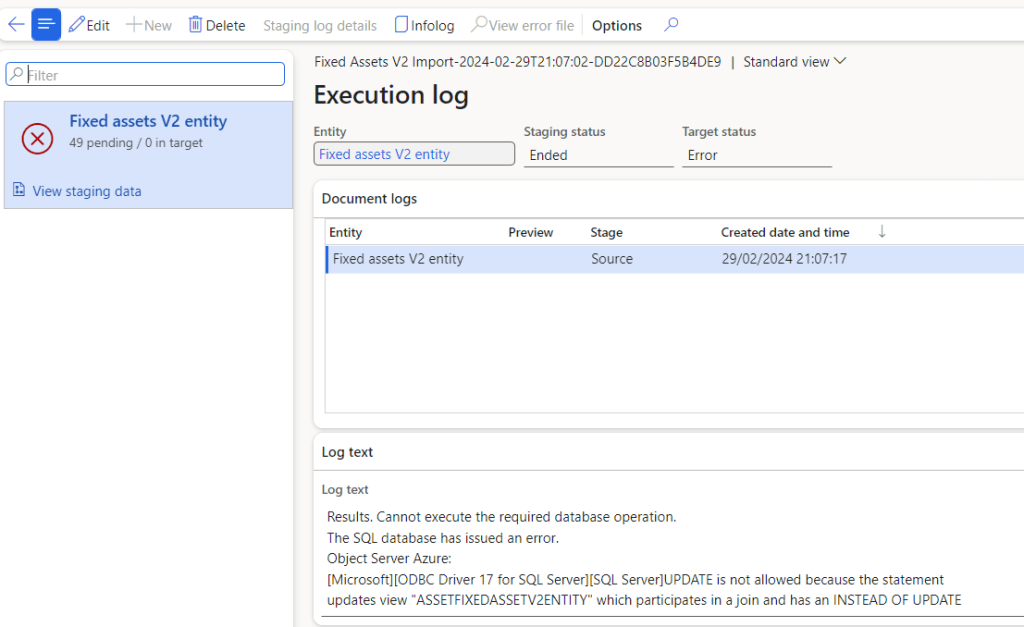Collapse the Log text section
Screen dimensions: 1024x627
[347, 452]
